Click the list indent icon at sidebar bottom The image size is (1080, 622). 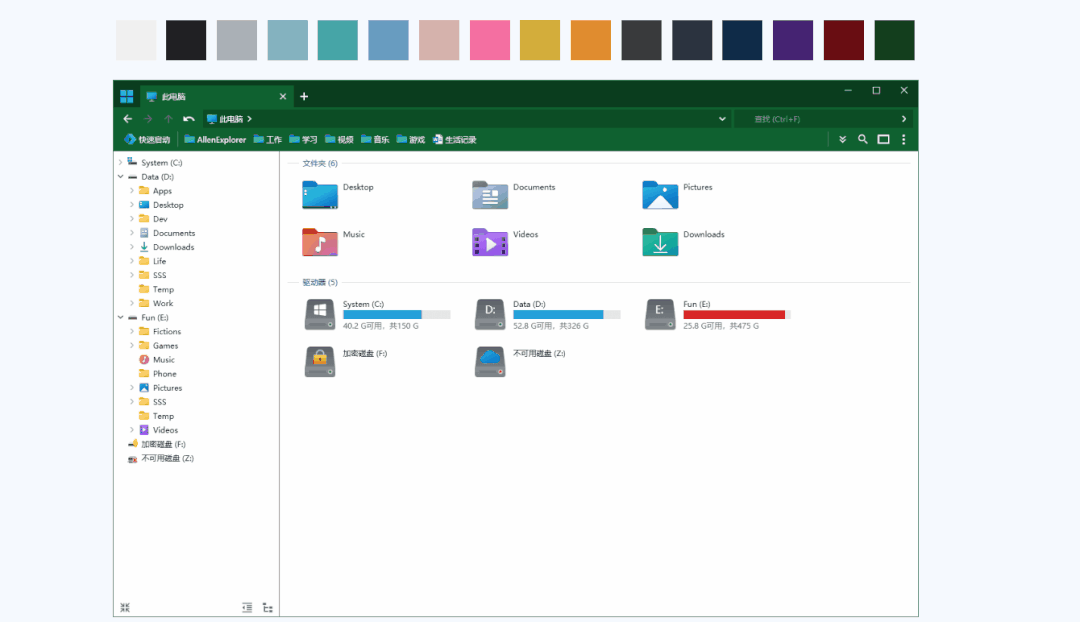tap(247, 608)
